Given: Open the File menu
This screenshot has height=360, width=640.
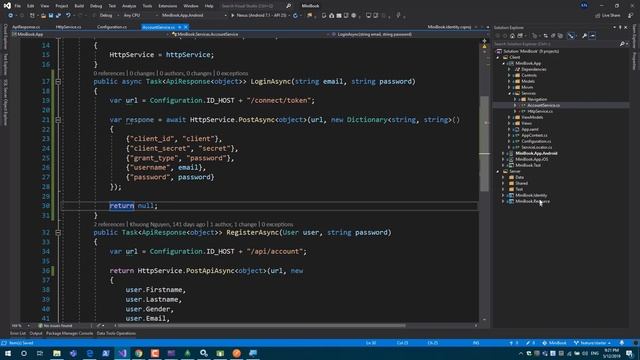Looking at the screenshot, I should click(x=18, y=6).
